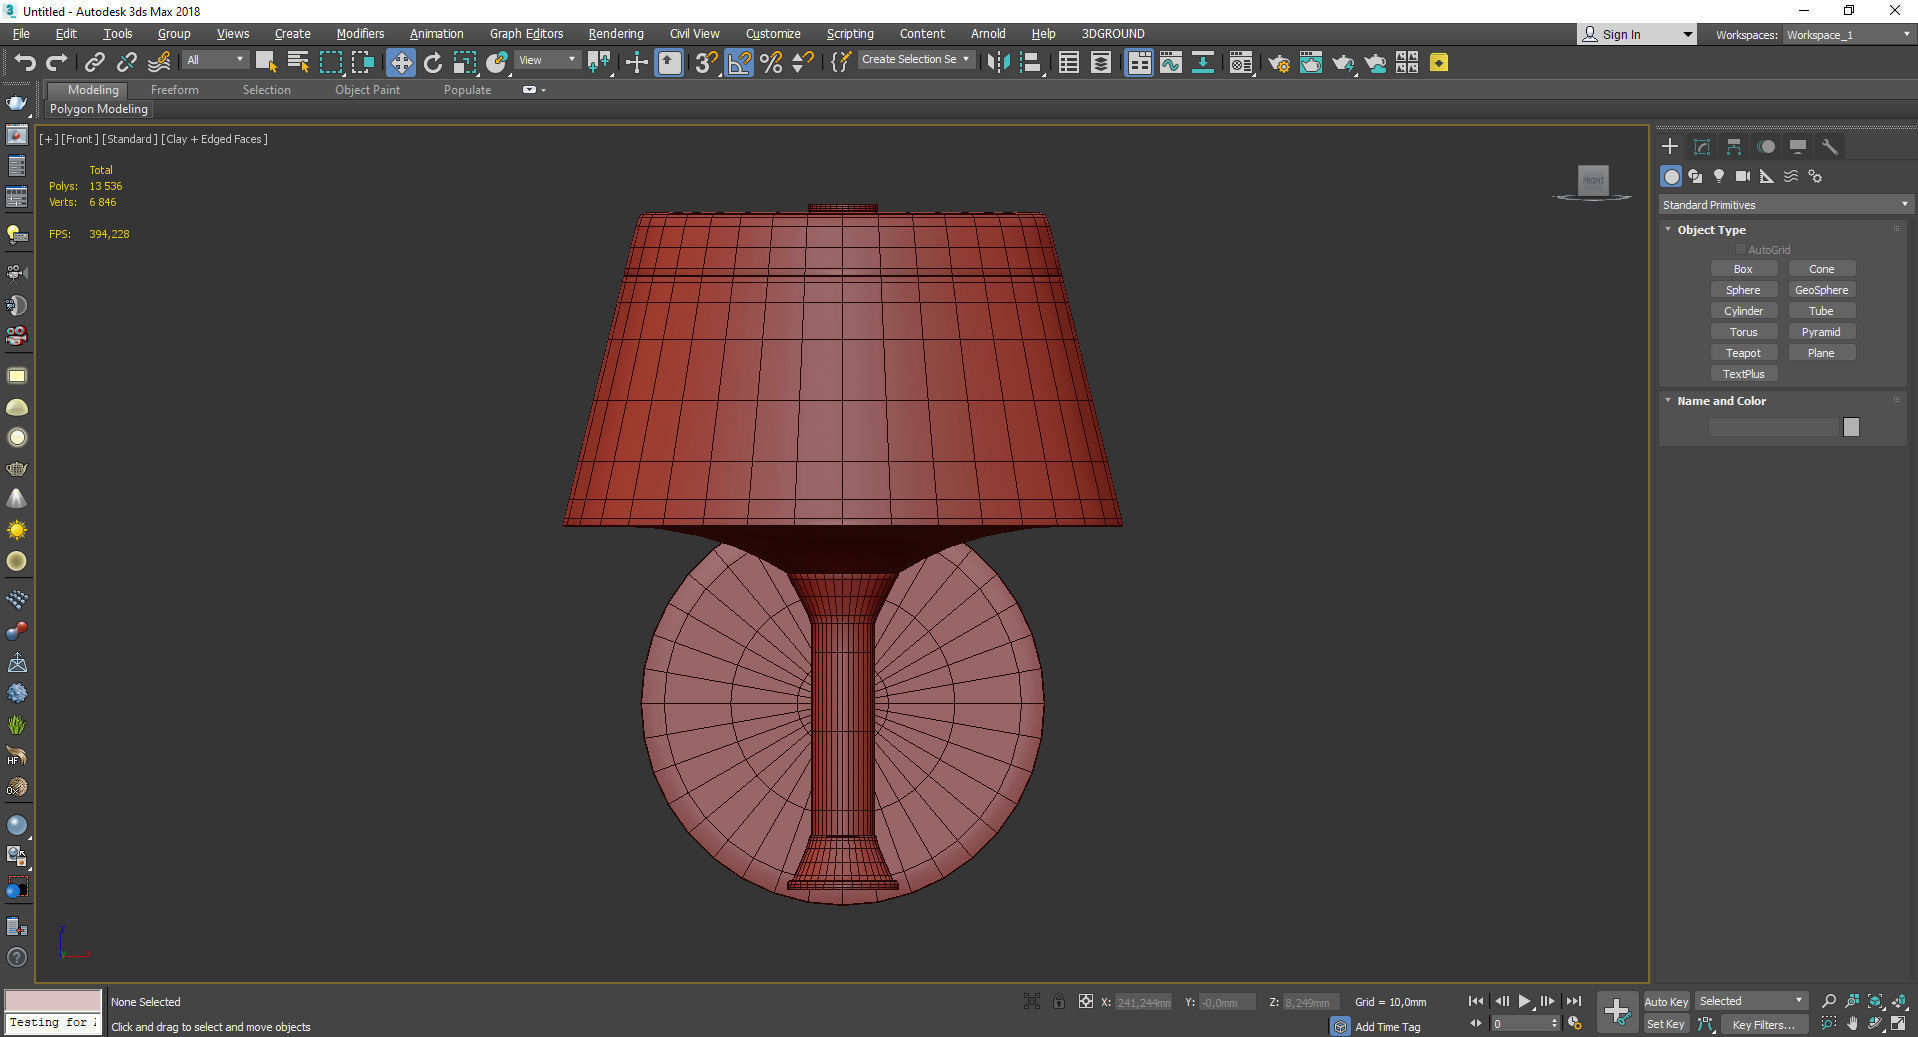Activate the Select Object tool
This screenshot has height=1037, width=1918.
tap(266, 62)
